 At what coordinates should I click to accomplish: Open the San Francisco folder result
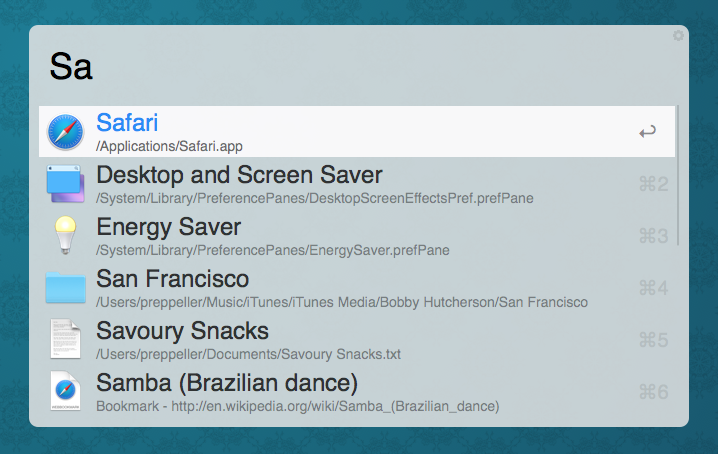172,279
